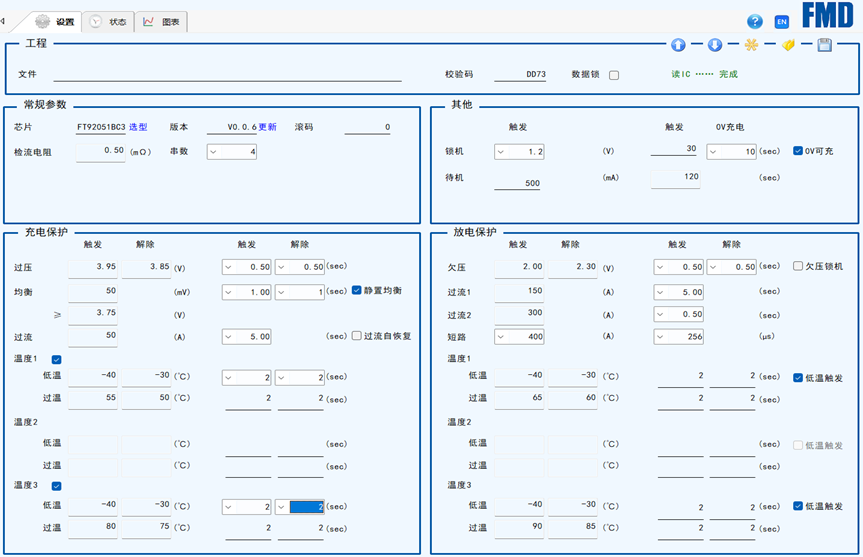
Task: Switch language with the EN icon
Action: 782,21
